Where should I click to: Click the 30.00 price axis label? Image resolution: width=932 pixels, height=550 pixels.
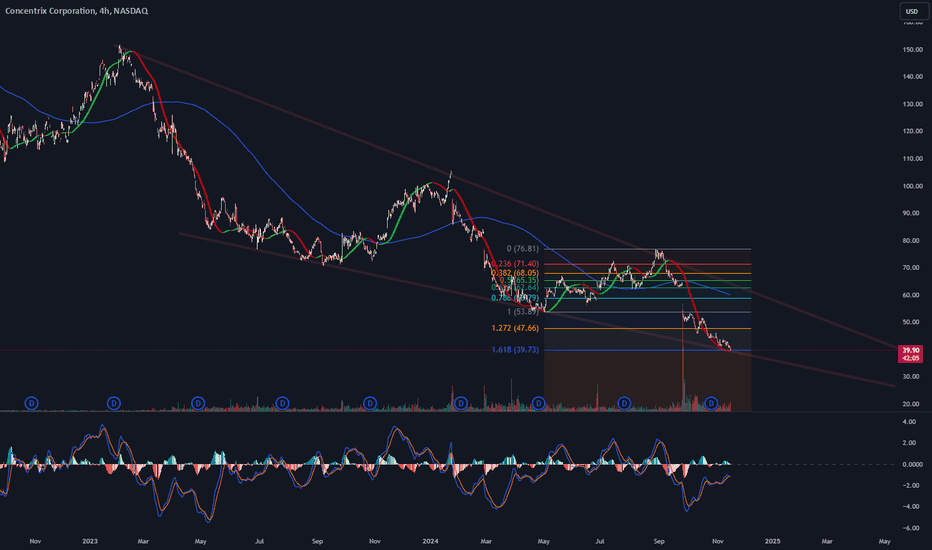pyautogui.click(x=912, y=377)
